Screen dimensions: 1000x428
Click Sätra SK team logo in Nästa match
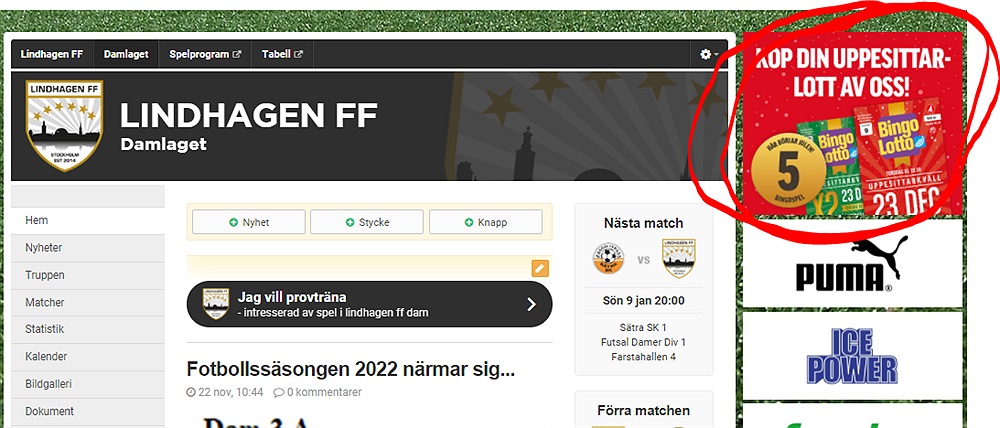(608, 259)
